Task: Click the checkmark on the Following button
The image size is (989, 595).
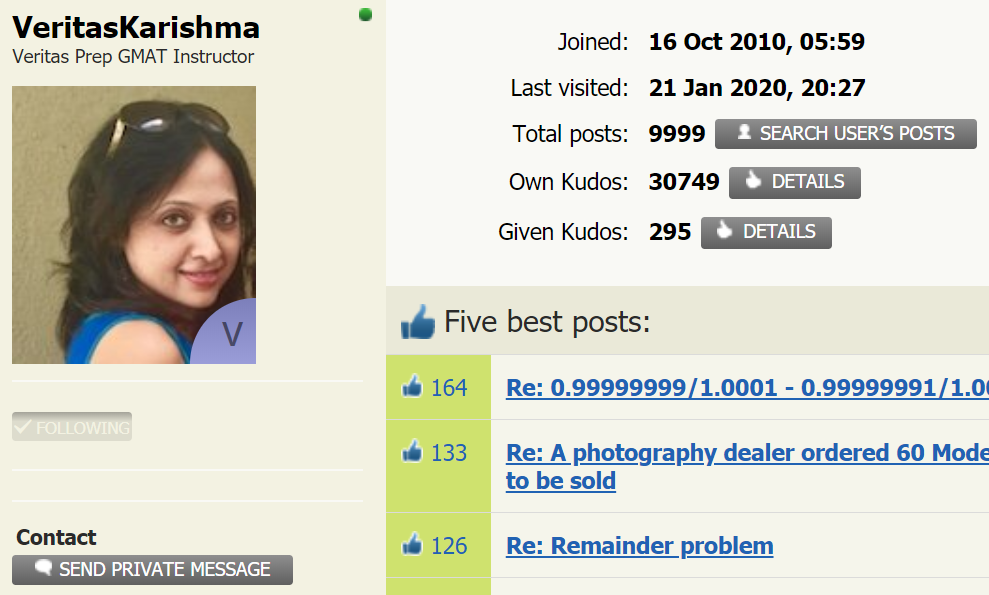Action: (23, 427)
